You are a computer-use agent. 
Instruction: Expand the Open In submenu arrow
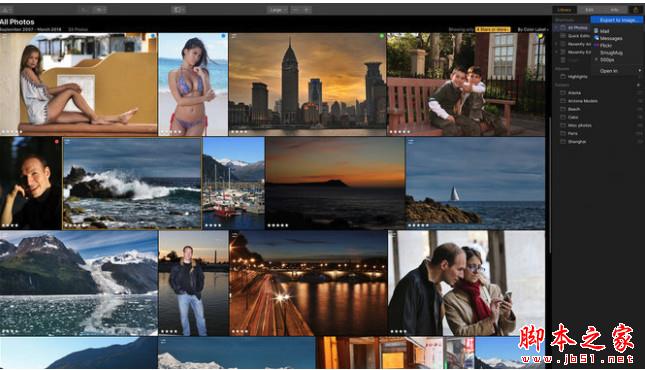(x=639, y=70)
